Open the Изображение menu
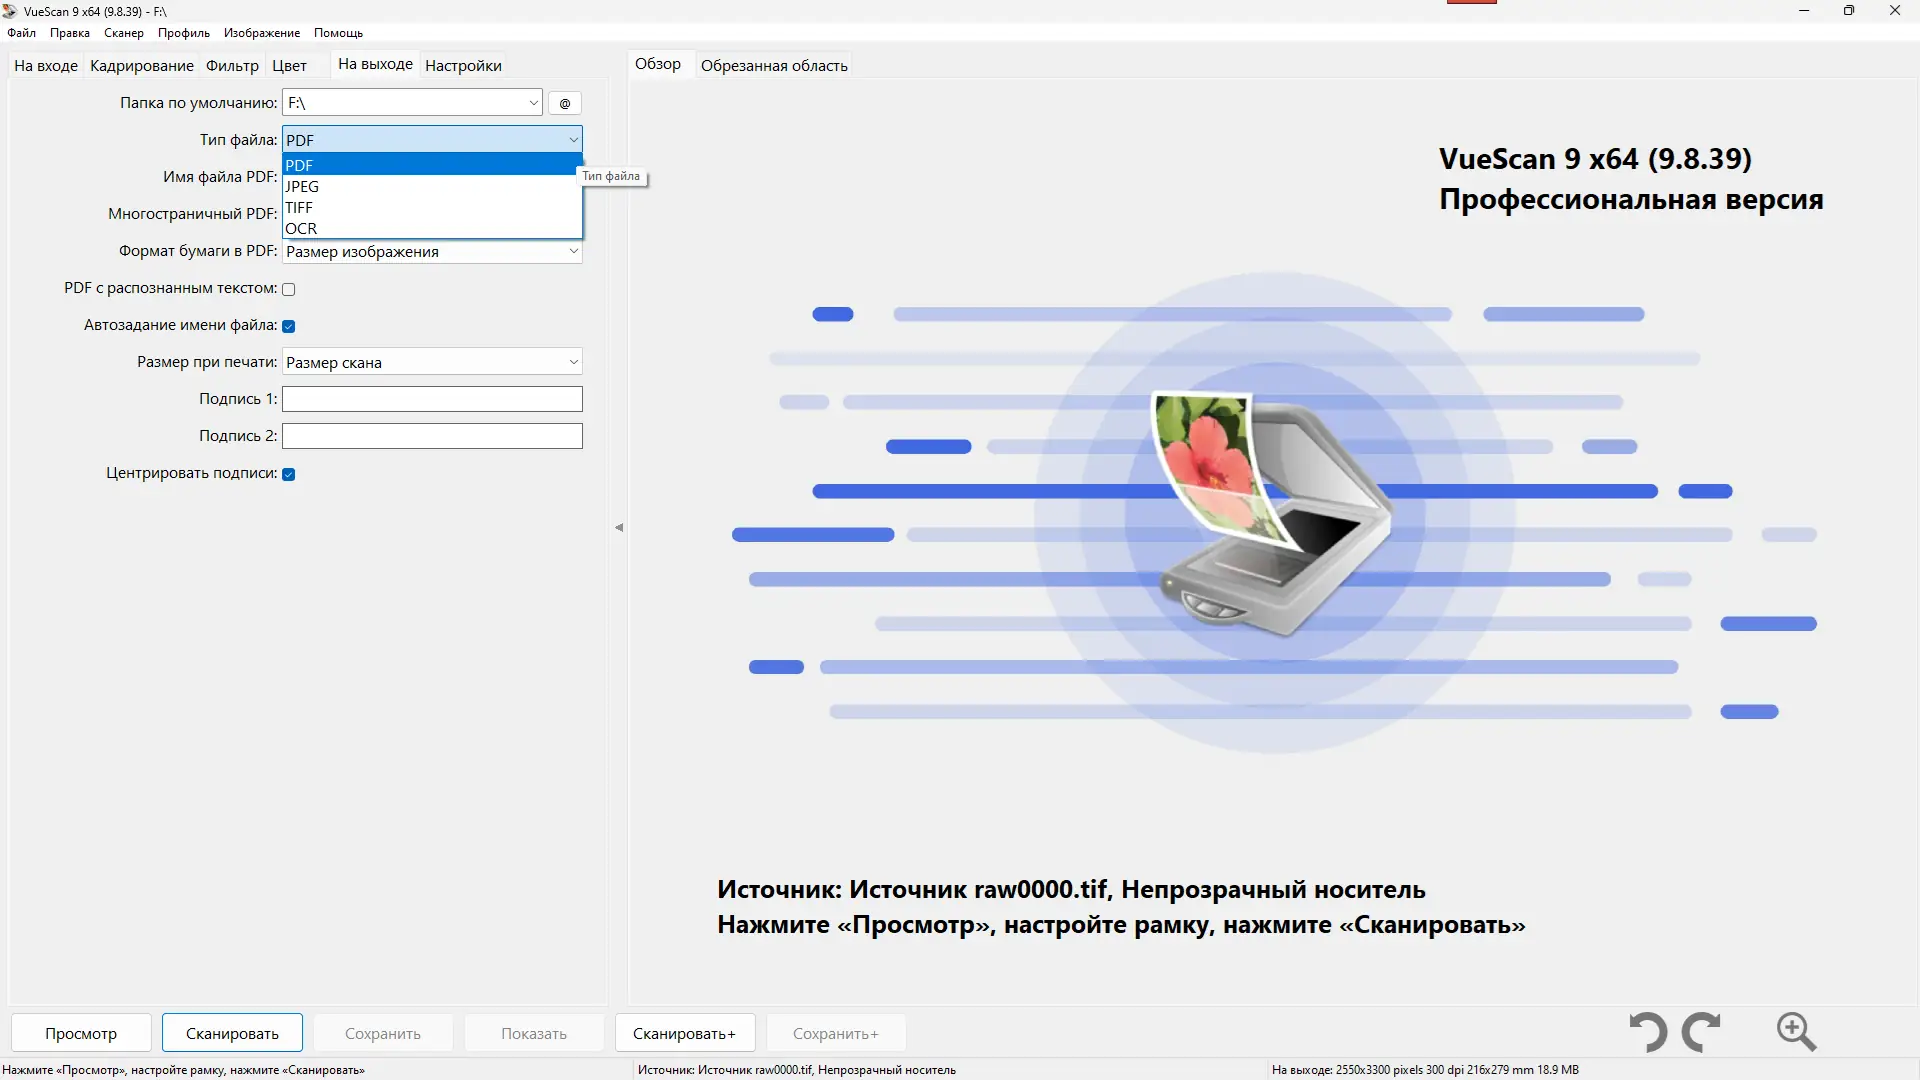 (x=260, y=32)
